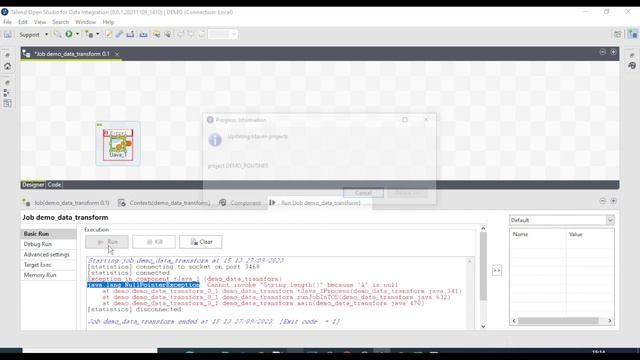Select Memory Run in the run list
Screen dimensions: 640x360
49,276
